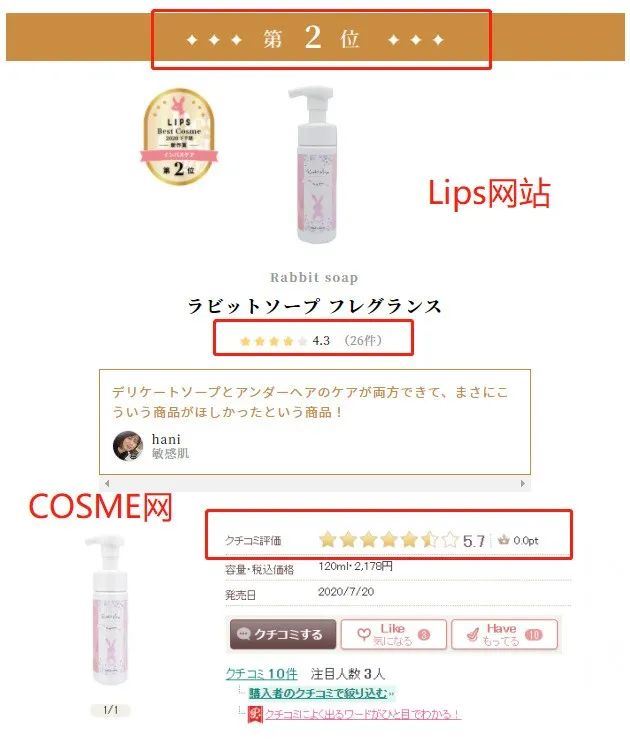The height and width of the screenshot is (742, 630).
Task: Click the speech bubble icon on クチコミする
Action: [243, 634]
